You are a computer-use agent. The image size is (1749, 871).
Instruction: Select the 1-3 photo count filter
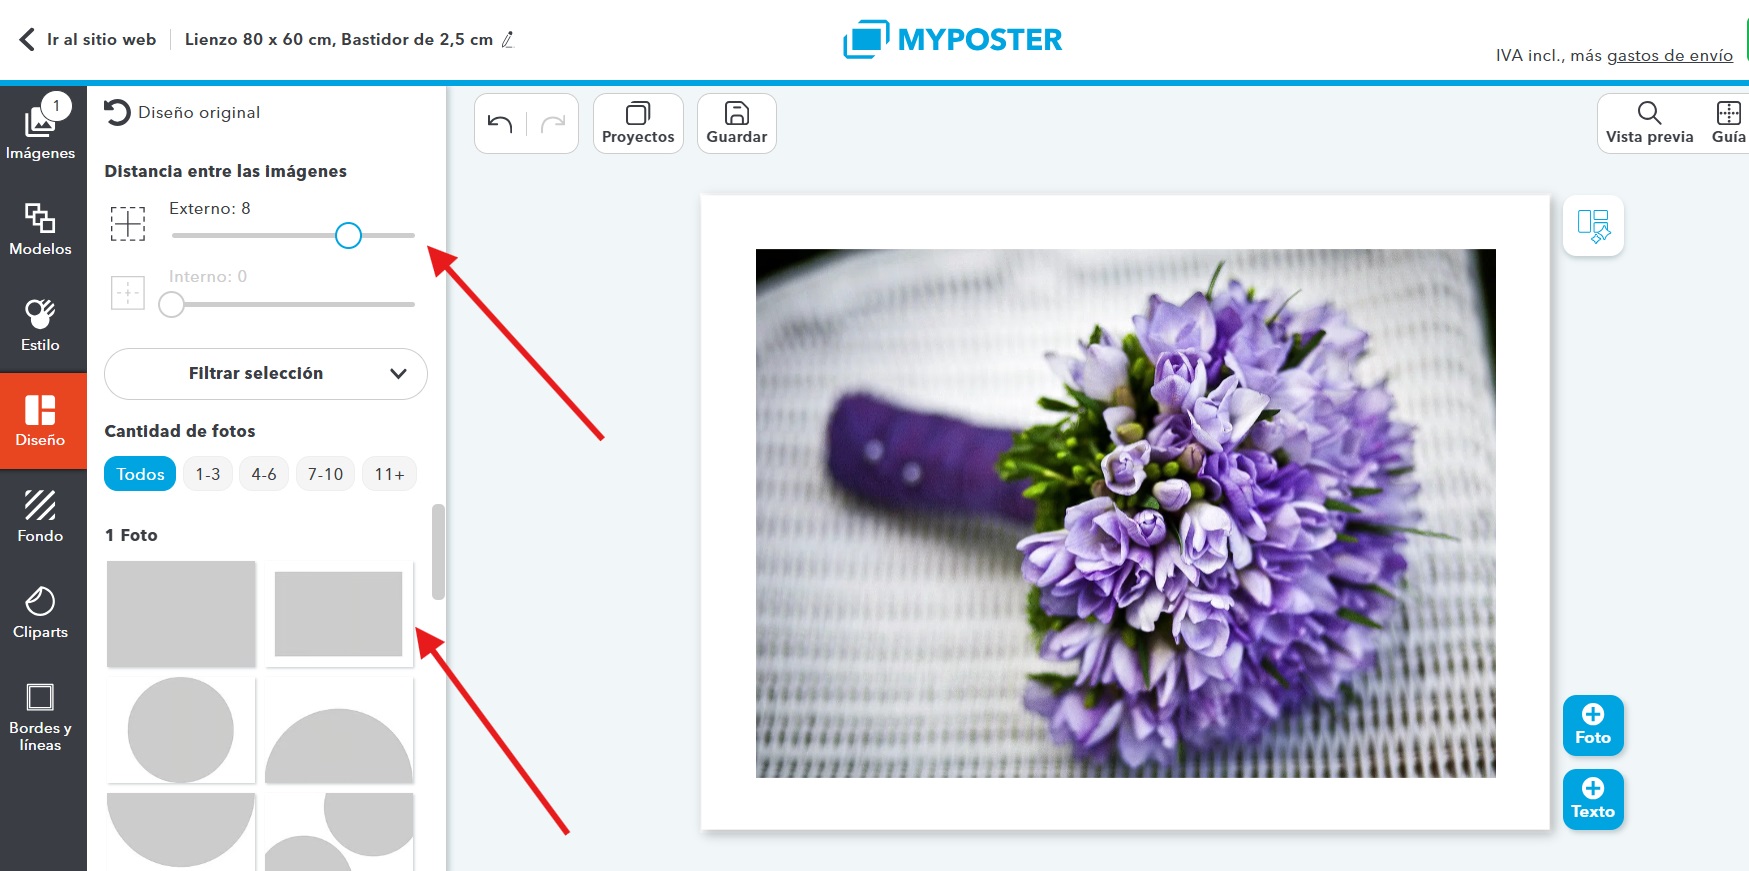click(208, 474)
